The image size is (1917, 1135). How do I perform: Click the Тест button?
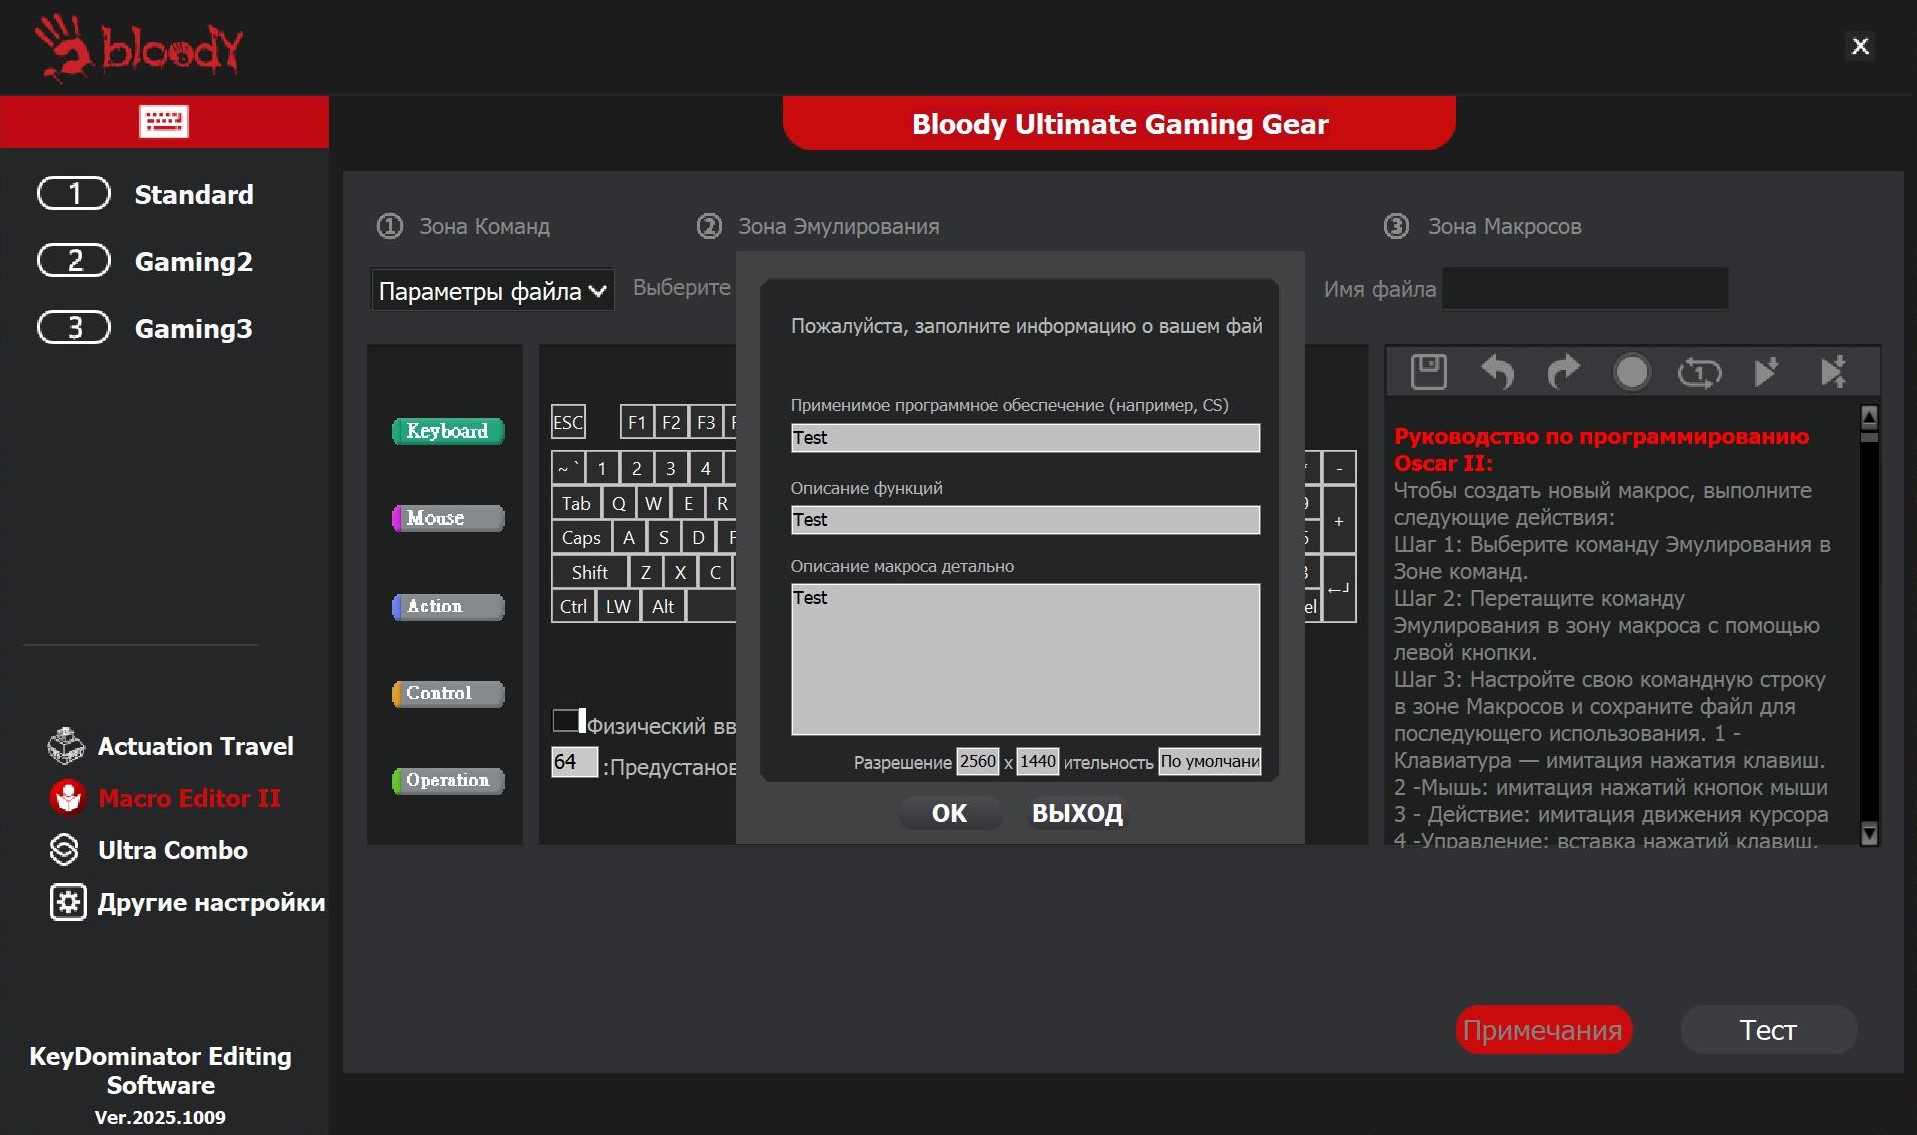point(1768,1029)
